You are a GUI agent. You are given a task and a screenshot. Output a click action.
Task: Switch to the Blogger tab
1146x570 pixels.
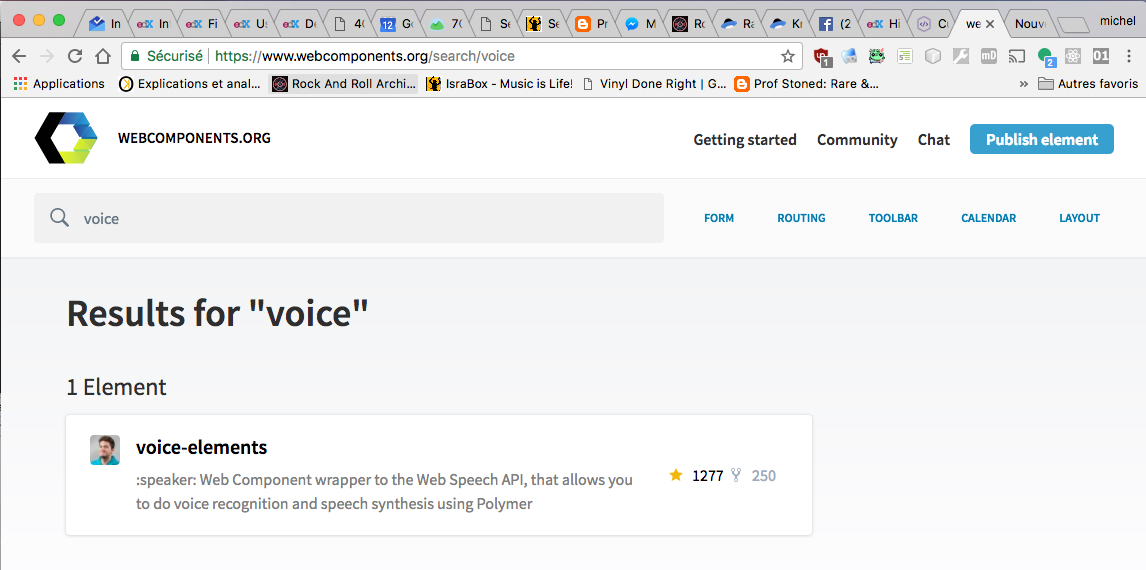[591, 24]
